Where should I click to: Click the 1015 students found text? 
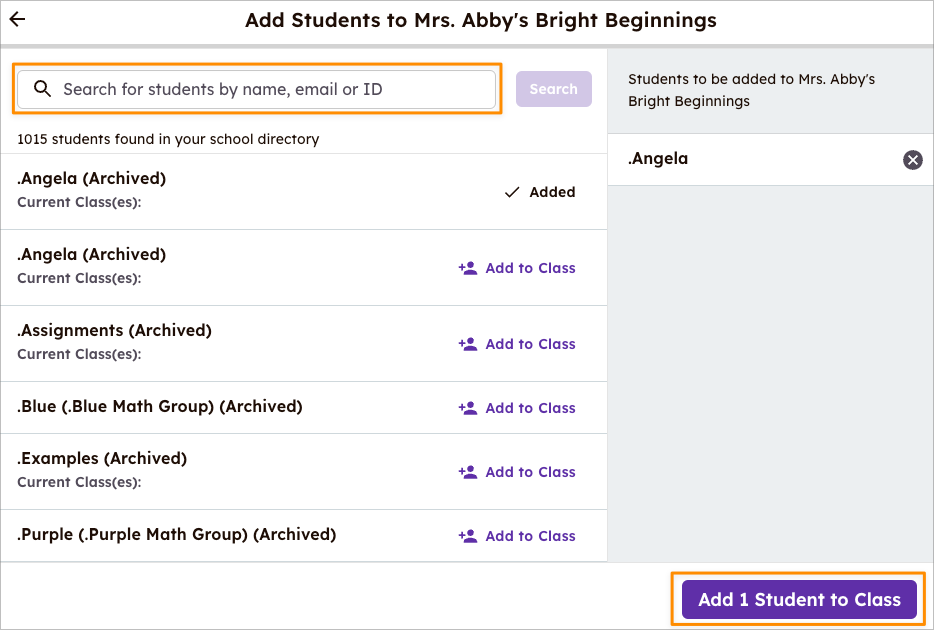(x=168, y=139)
